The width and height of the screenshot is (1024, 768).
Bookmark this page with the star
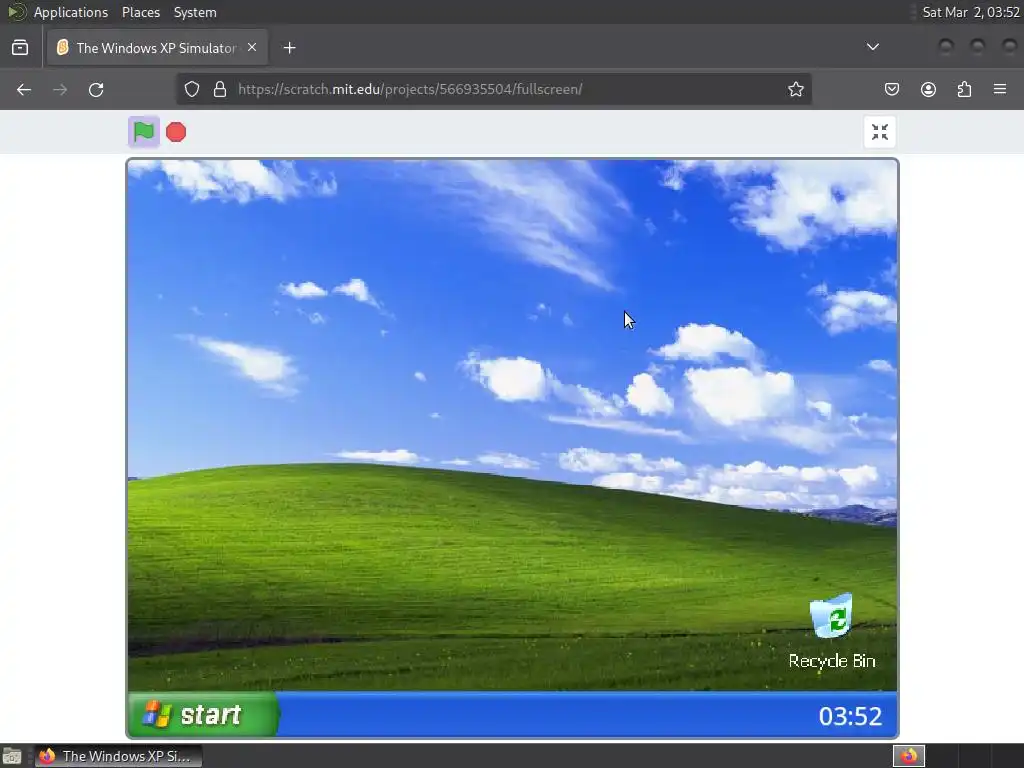tap(795, 89)
